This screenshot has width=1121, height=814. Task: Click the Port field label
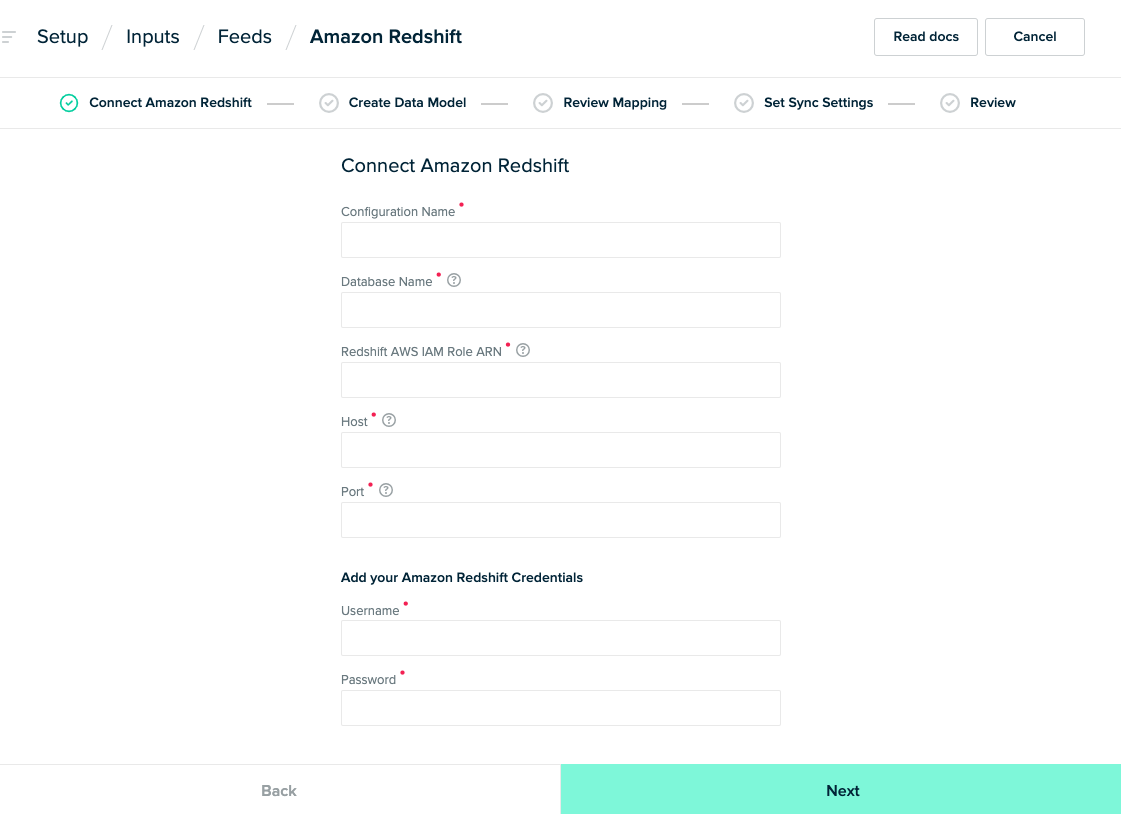[352, 492]
